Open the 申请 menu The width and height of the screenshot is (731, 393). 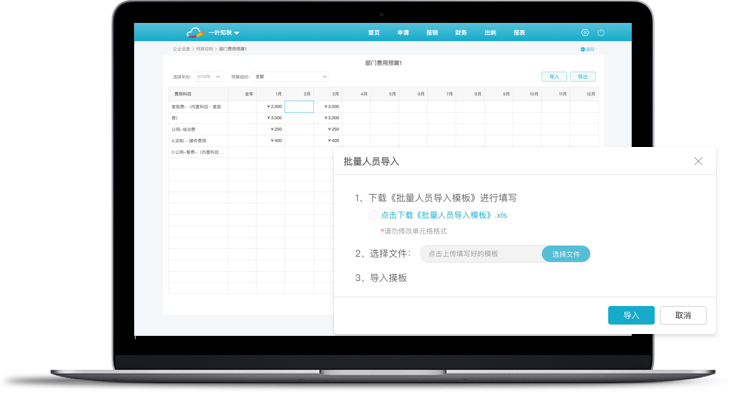403,33
